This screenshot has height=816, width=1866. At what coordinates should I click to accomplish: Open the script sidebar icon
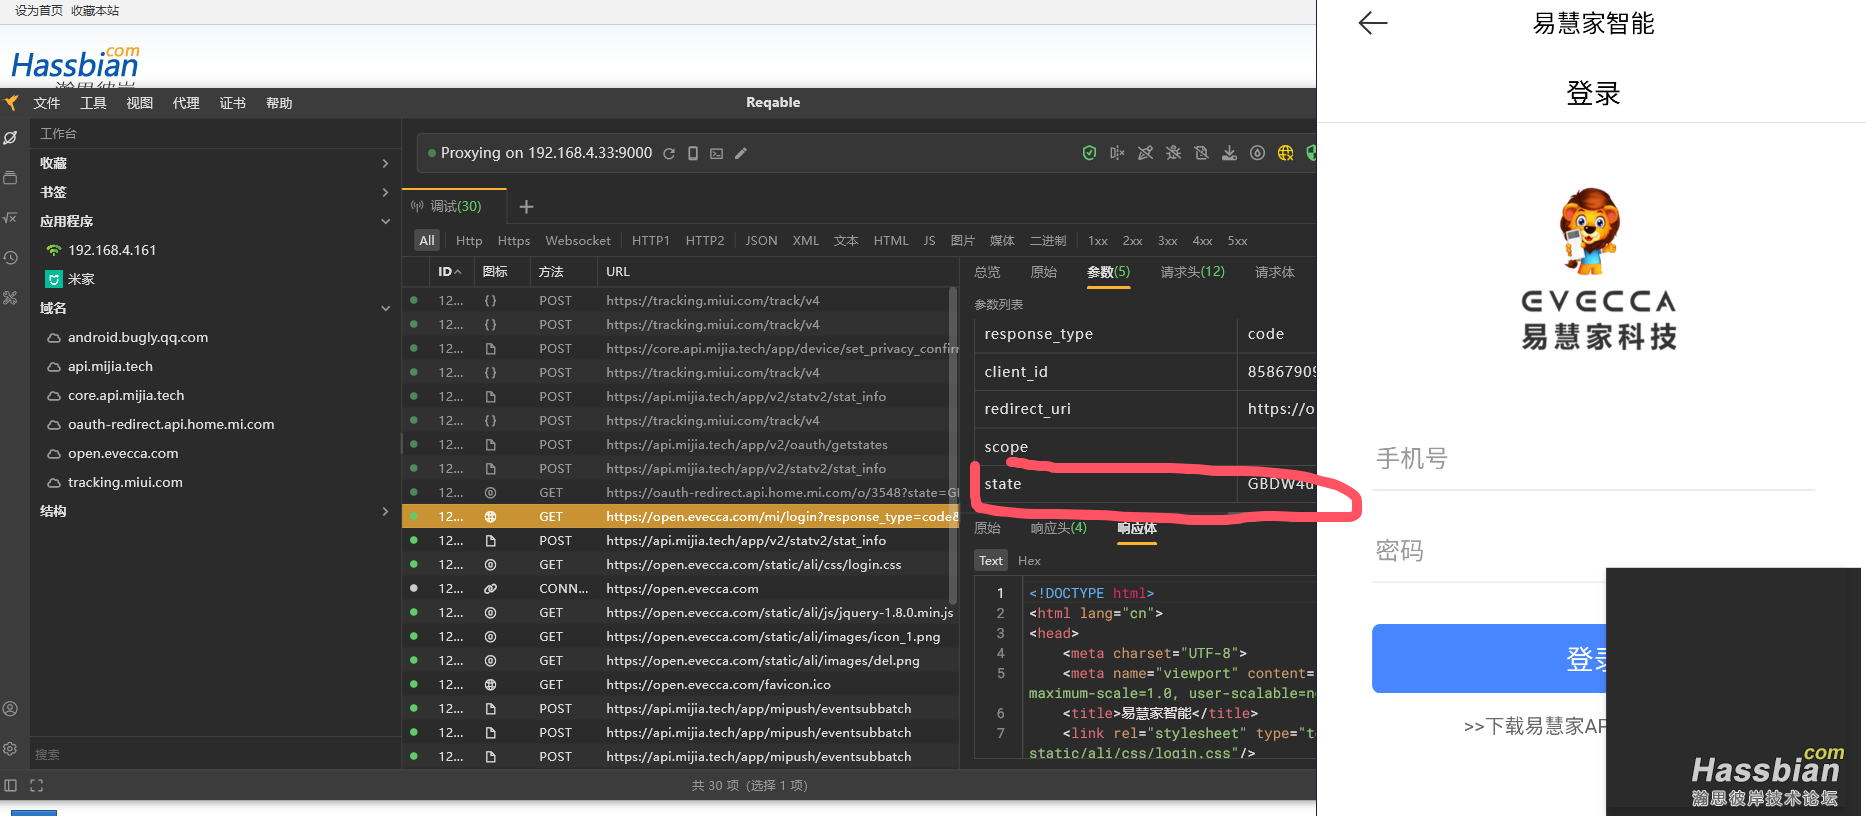click(10, 217)
